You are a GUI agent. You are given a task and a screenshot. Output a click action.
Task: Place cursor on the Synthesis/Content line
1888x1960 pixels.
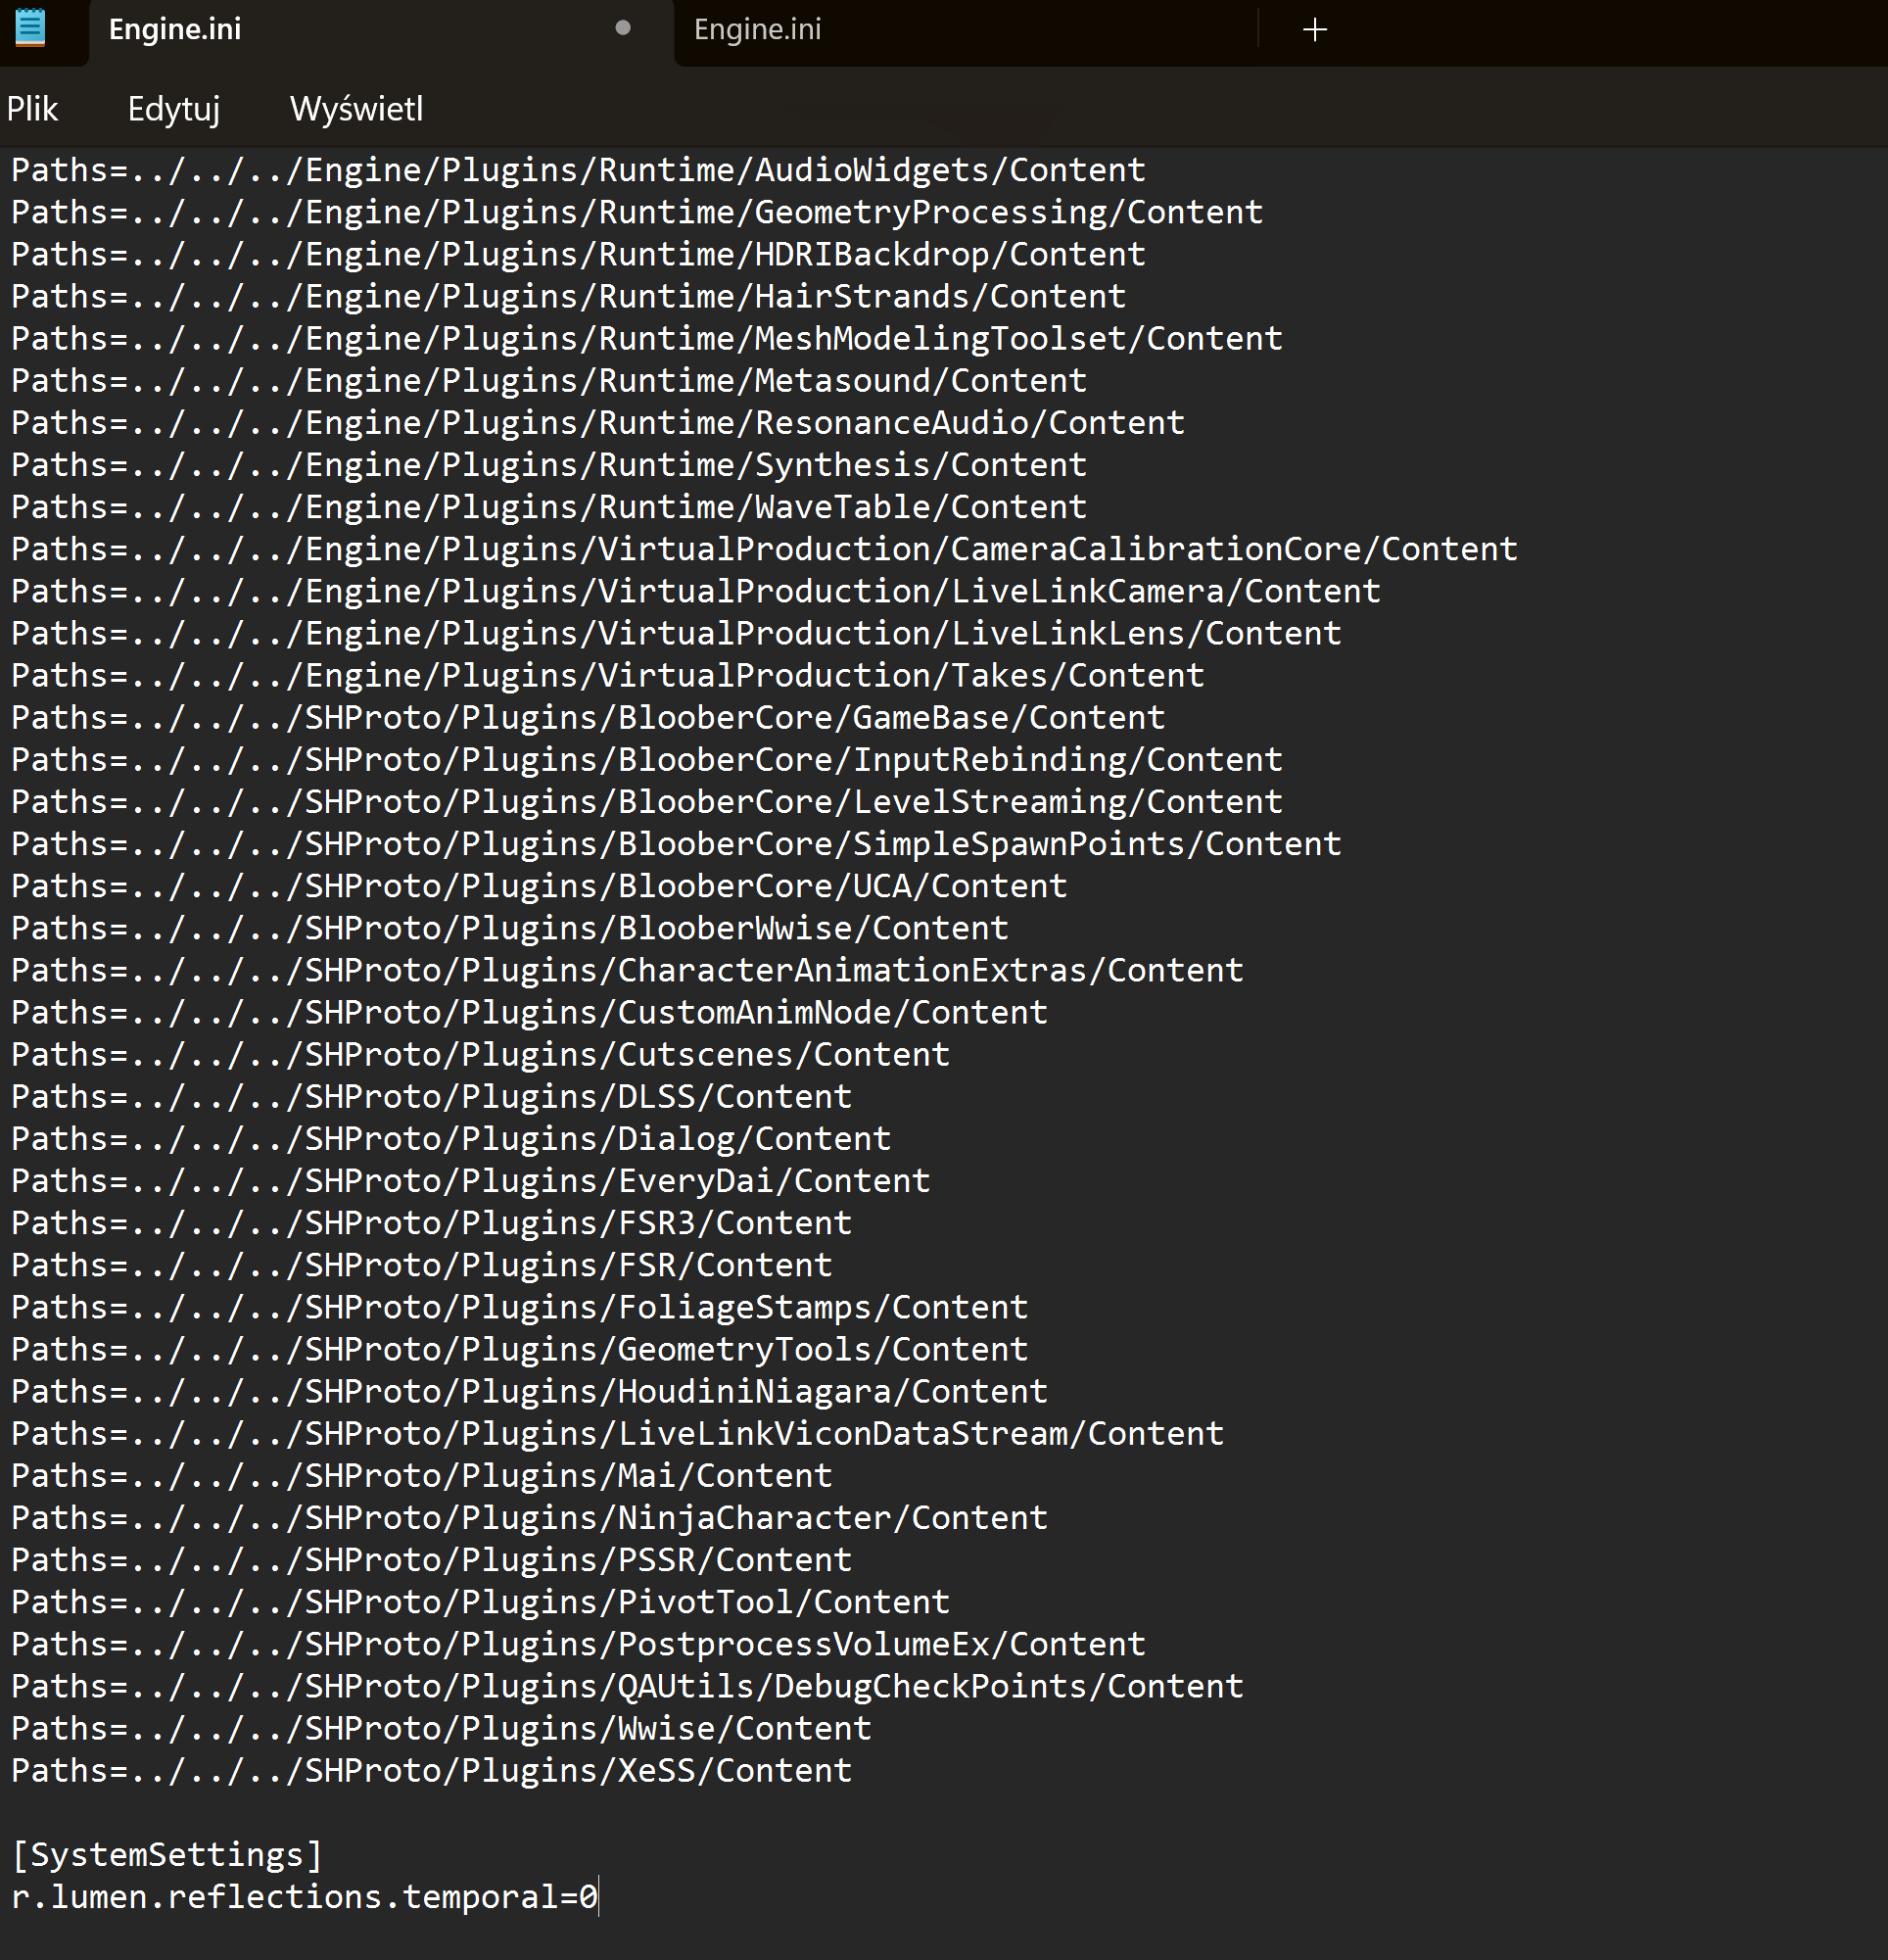(x=549, y=464)
